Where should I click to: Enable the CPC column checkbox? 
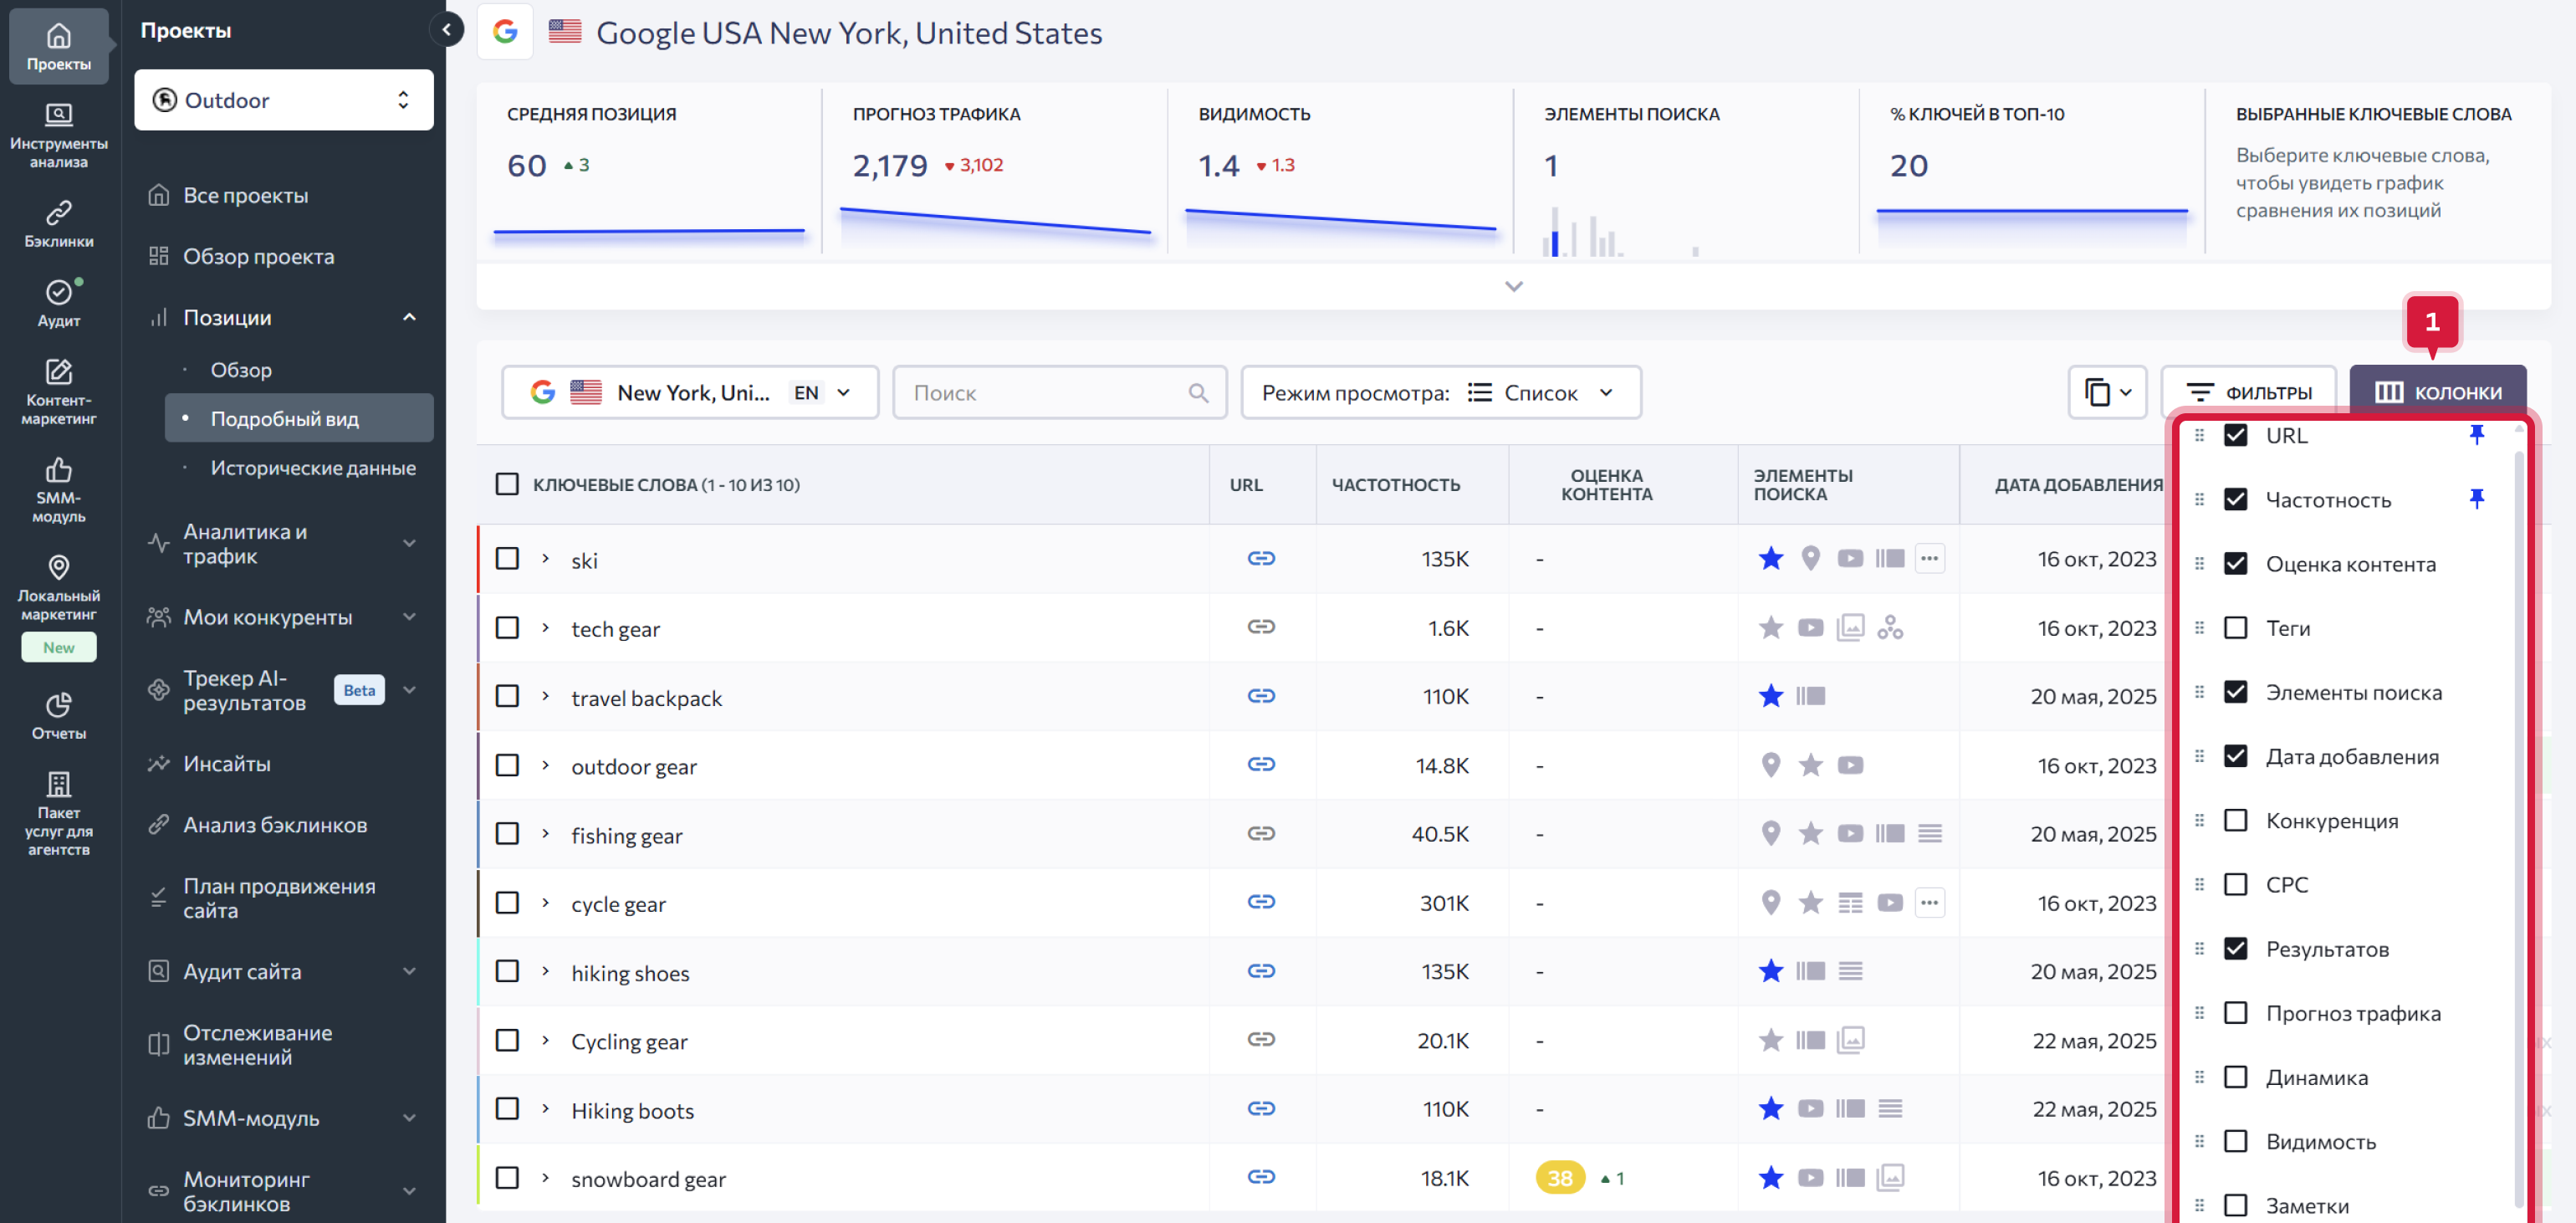[x=2235, y=884]
